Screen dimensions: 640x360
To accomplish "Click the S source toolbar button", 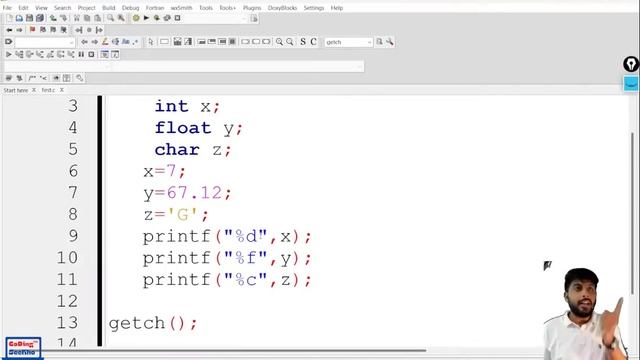I will click(x=303, y=42).
